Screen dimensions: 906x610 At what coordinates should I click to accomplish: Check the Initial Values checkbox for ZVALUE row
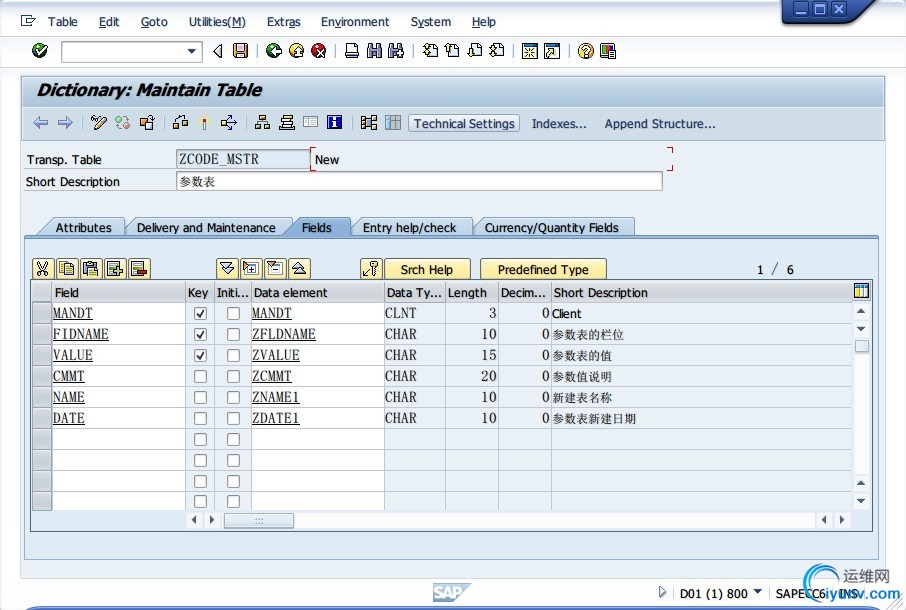(x=233, y=355)
